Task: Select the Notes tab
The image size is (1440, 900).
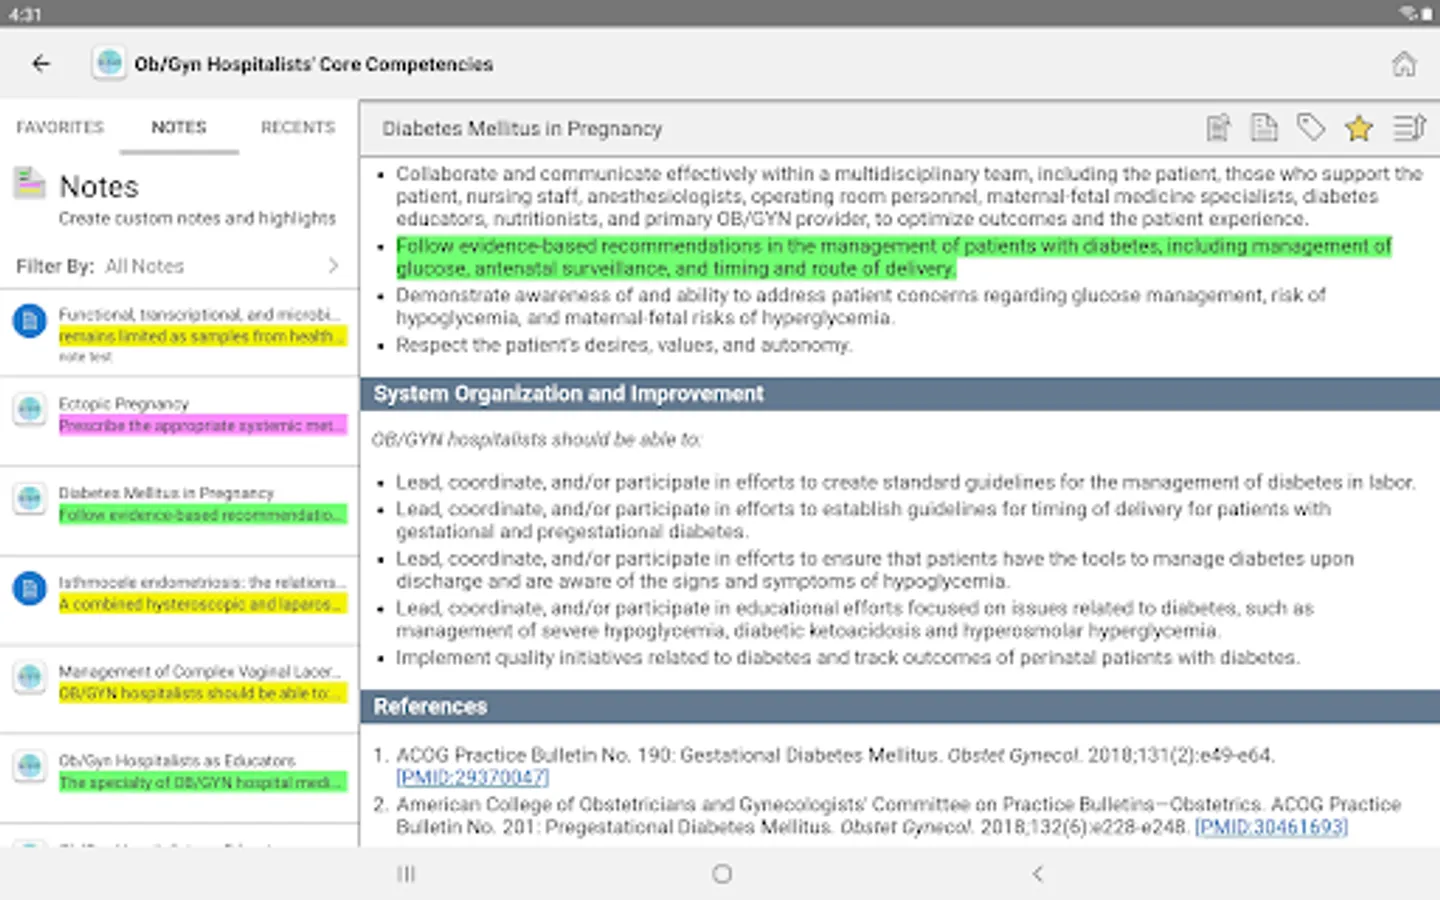Action: coord(179,127)
